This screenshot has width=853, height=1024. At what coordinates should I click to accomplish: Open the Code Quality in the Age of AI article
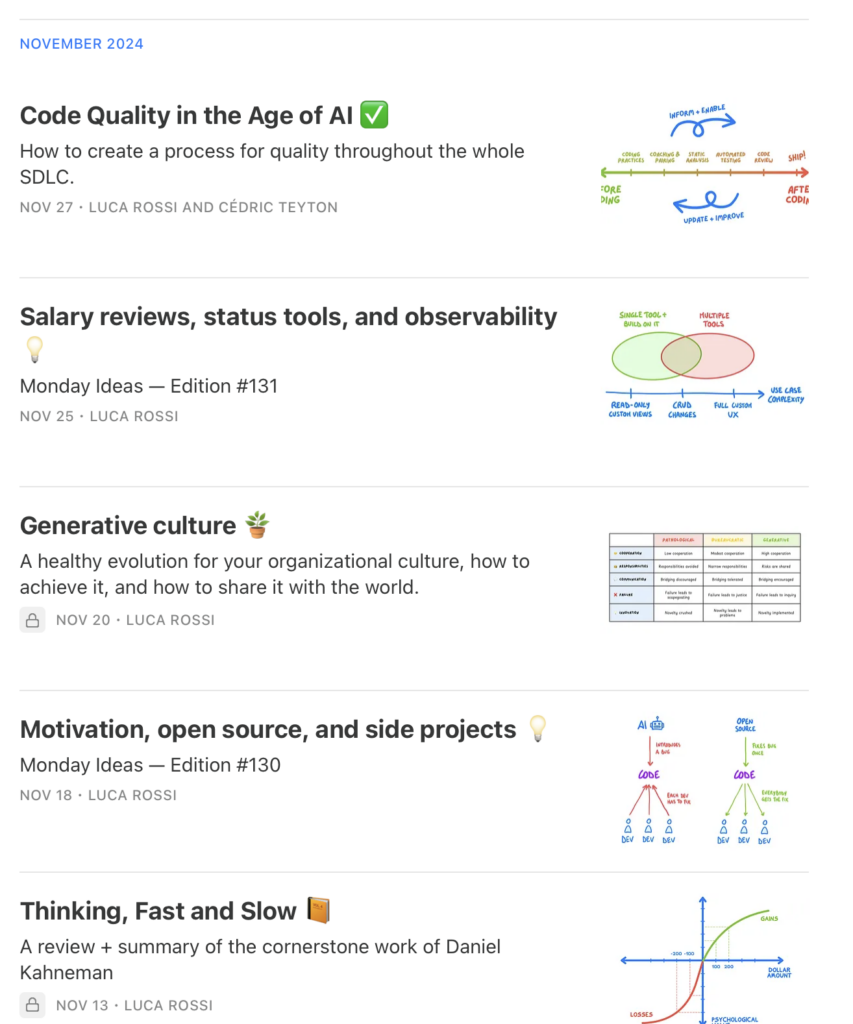tap(186, 116)
